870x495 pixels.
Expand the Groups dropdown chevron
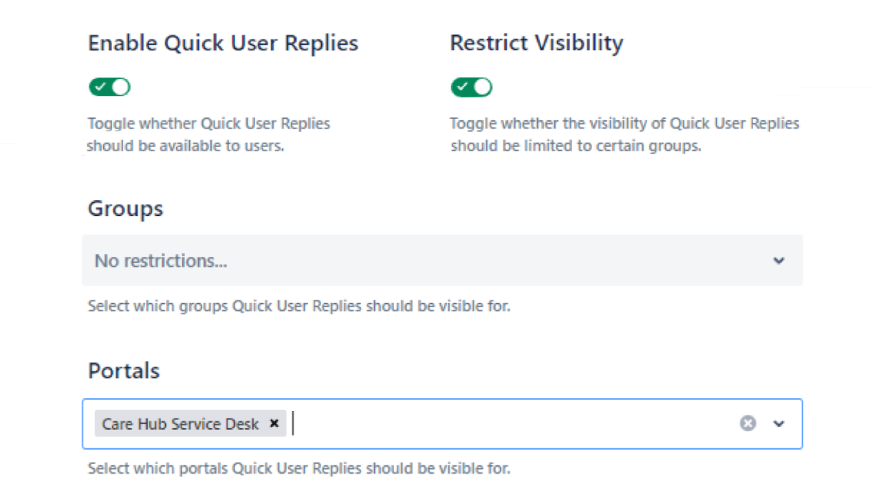[779, 261]
